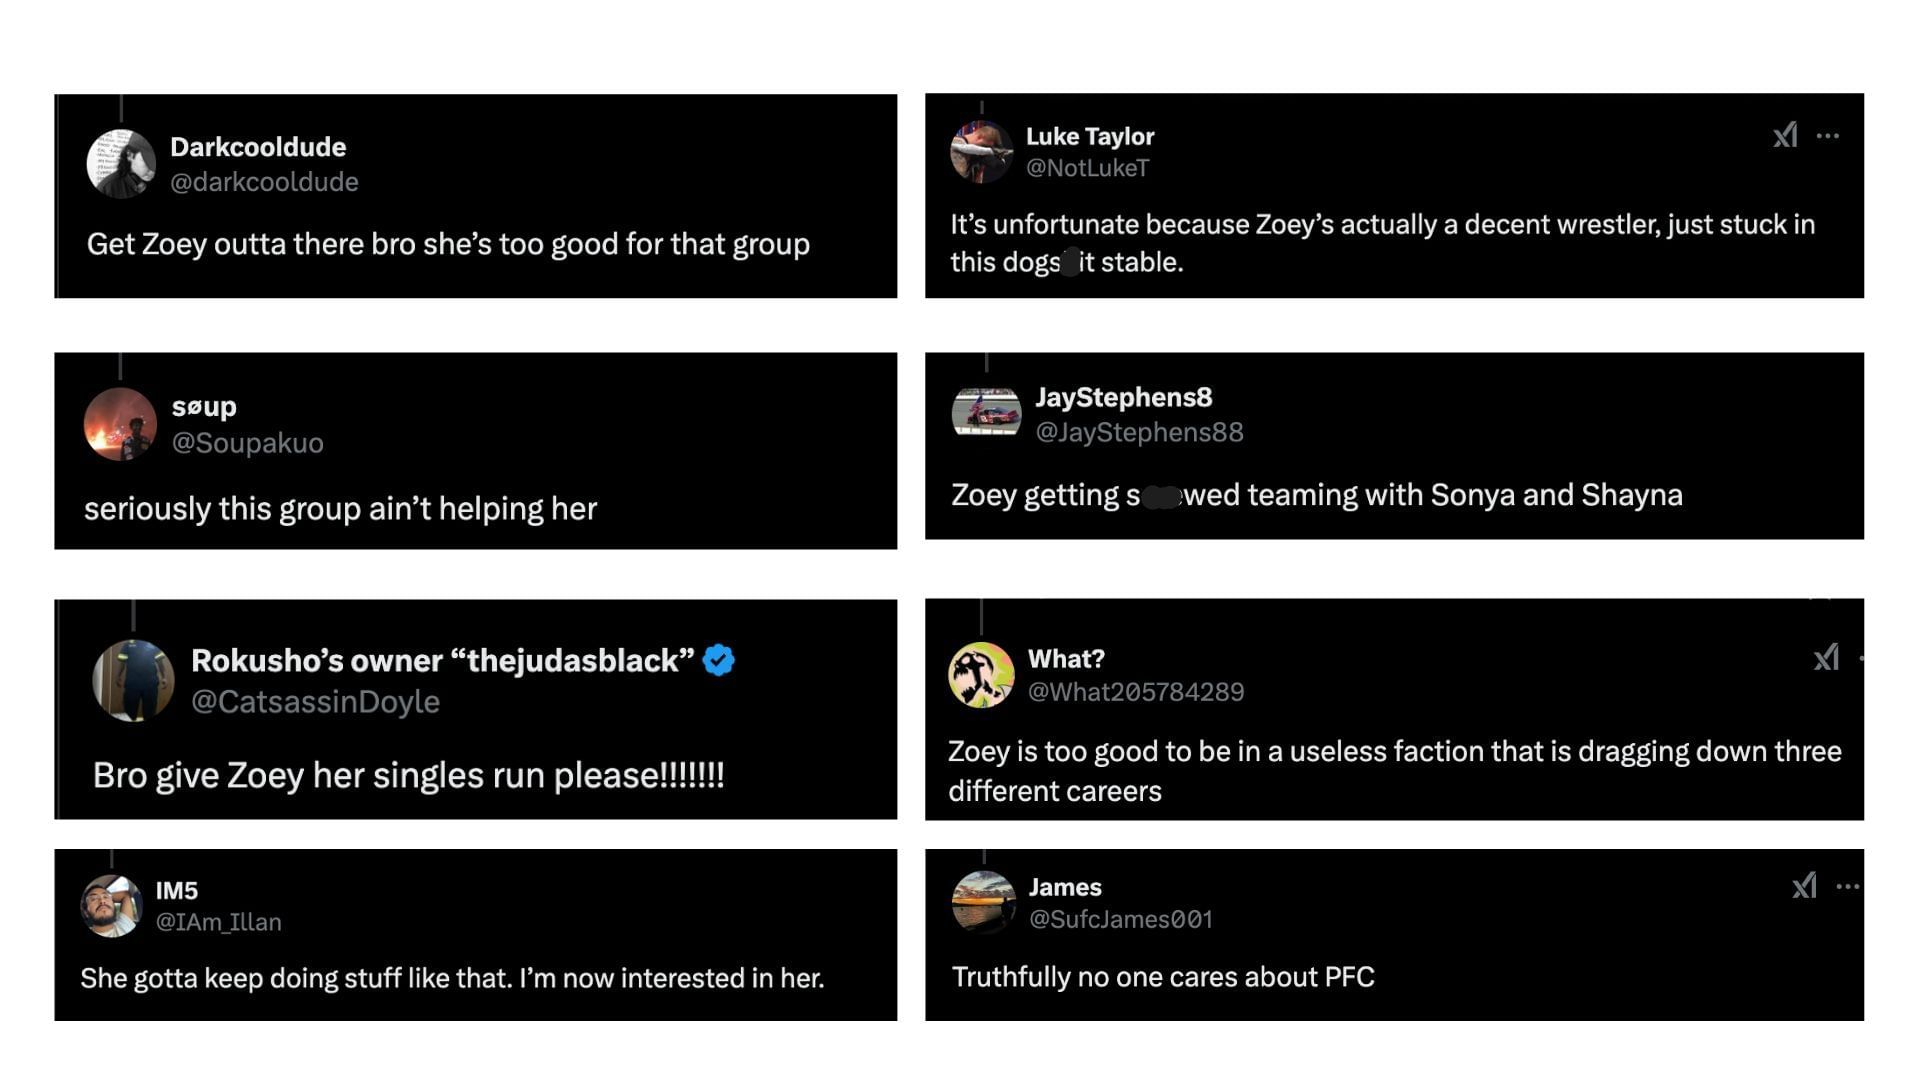Click JayStephens8's race car avatar

[986, 412]
